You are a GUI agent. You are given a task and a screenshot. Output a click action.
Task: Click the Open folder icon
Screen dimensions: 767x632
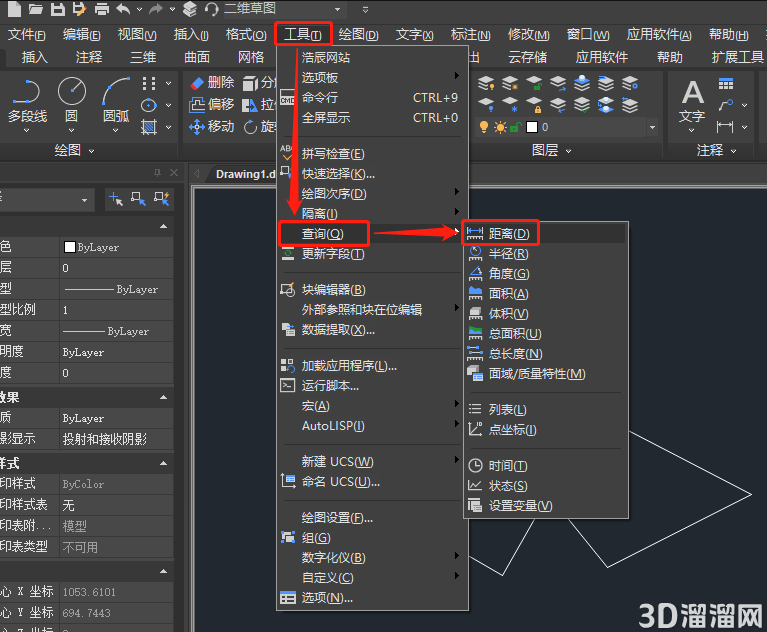[x=35, y=8]
